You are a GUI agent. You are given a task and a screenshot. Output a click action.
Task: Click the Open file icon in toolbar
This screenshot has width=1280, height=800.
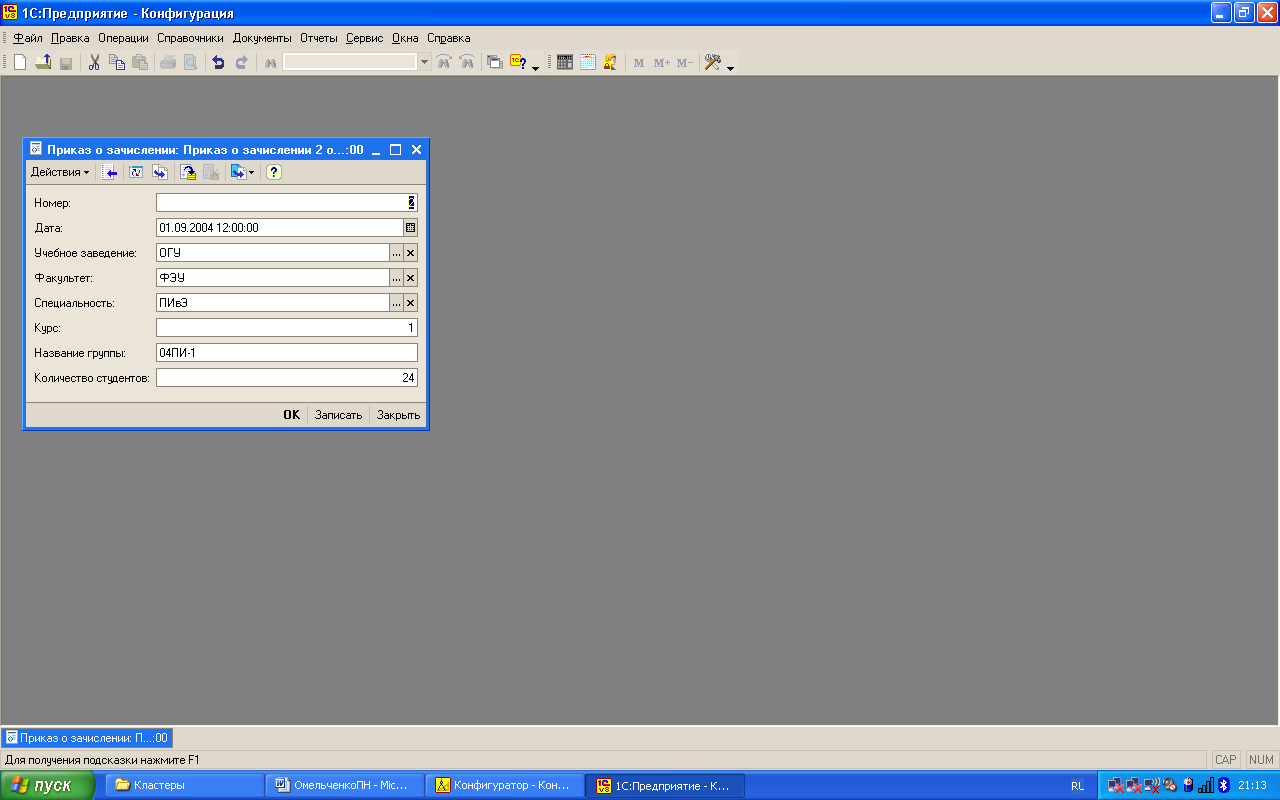pos(43,62)
